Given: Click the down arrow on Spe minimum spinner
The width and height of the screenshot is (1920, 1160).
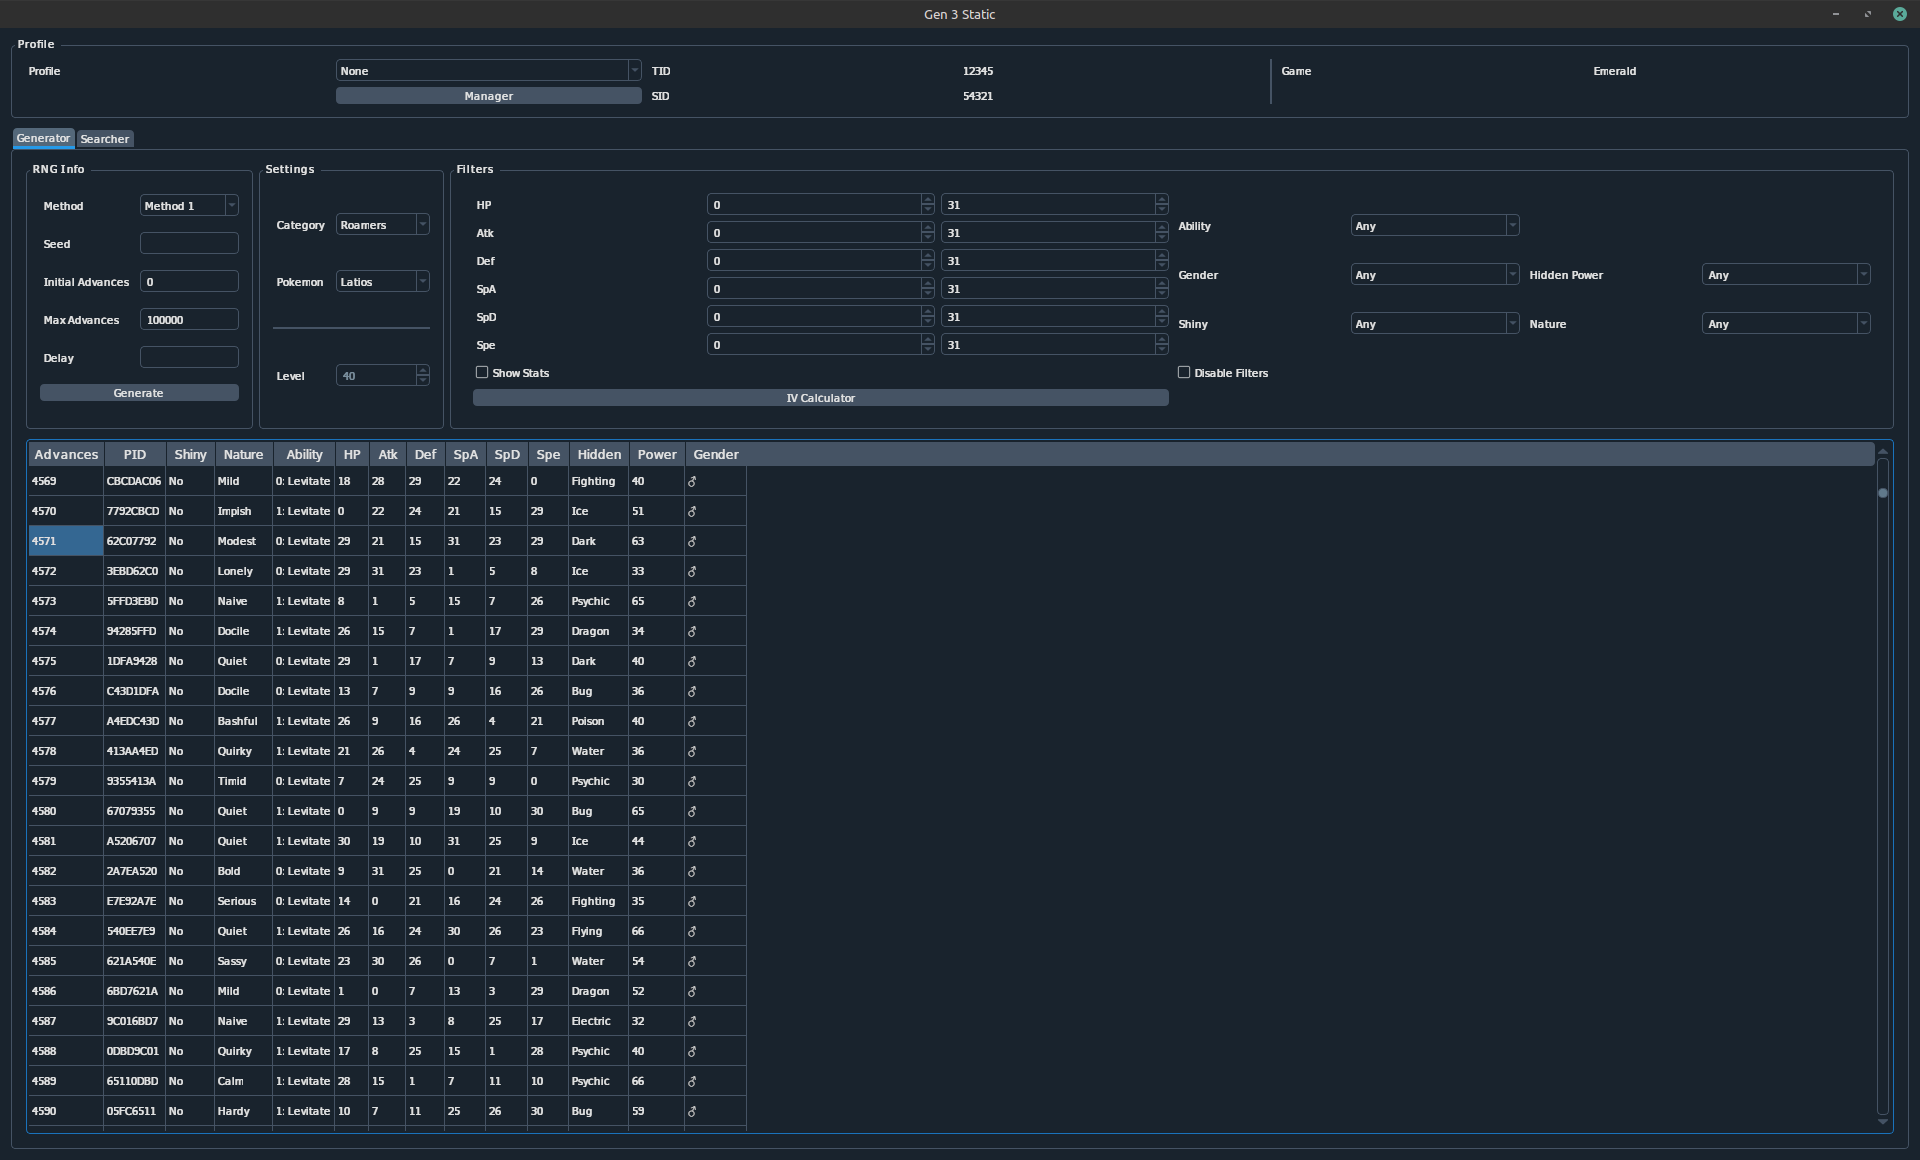Looking at the screenshot, I should coord(927,349).
